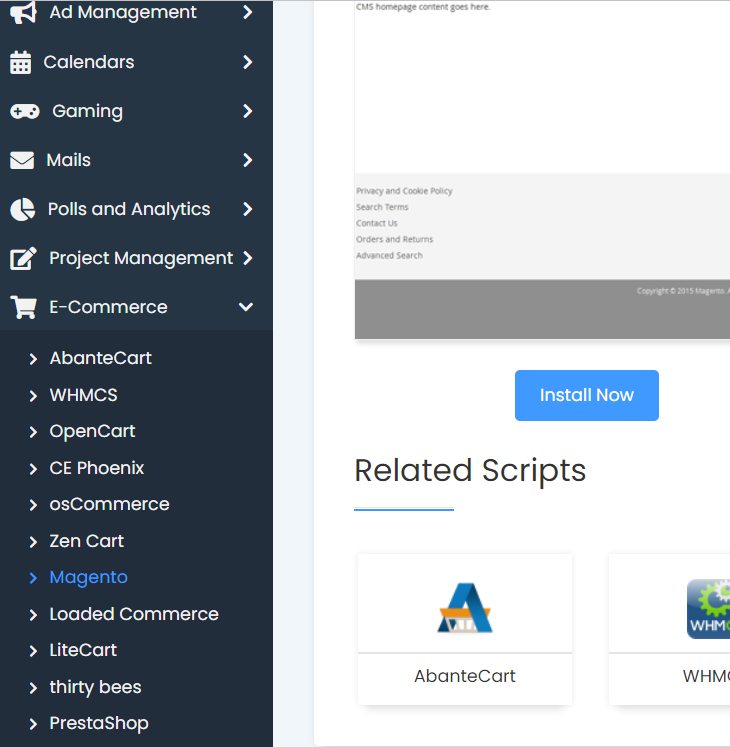
Task: Click the Install Now button
Action: click(587, 395)
